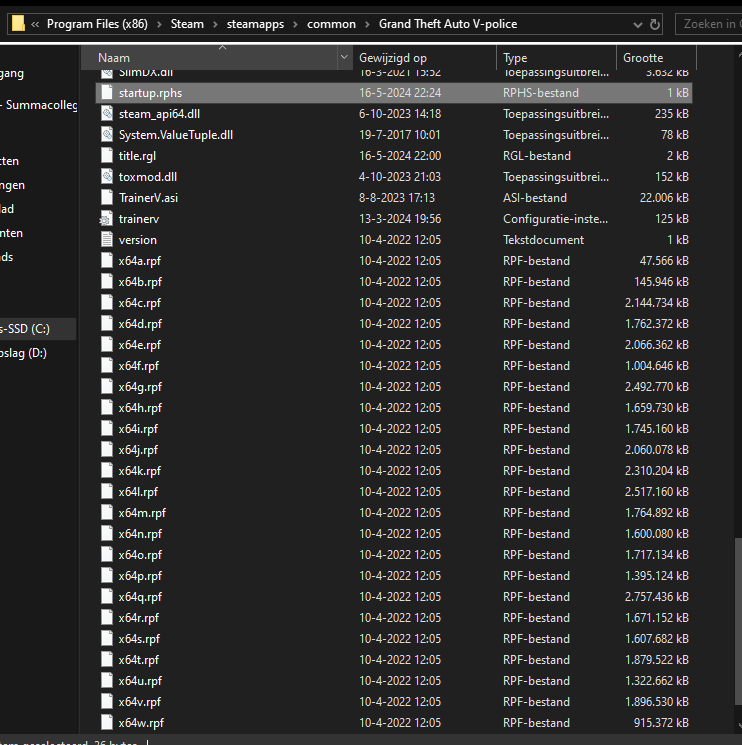Select the System.ValueTuple.dll file icon
The width and height of the screenshot is (742, 745).
tap(108, 135)
